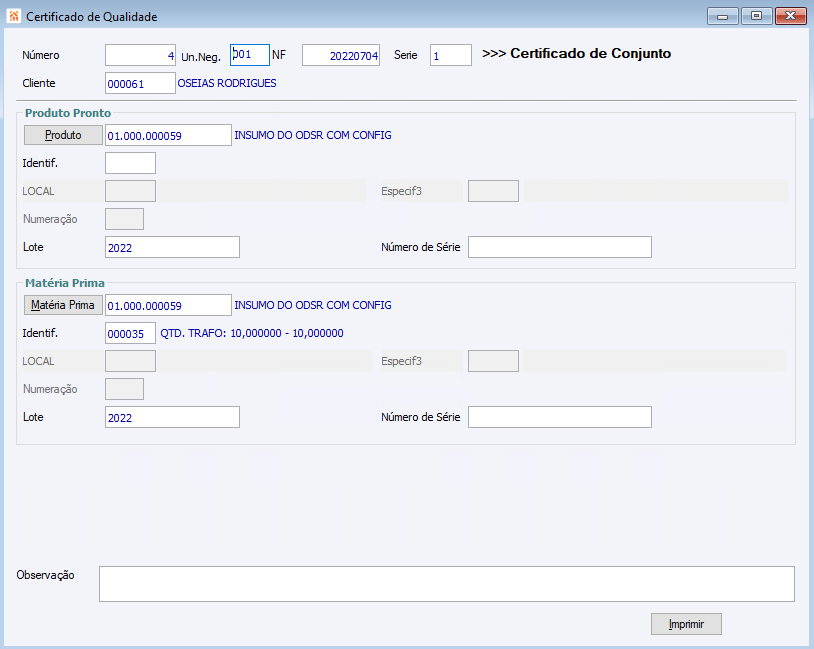Click the Numeração field in Produto Pronto
The width and height of the screenshot is (814, 649).
coord(125,219)
